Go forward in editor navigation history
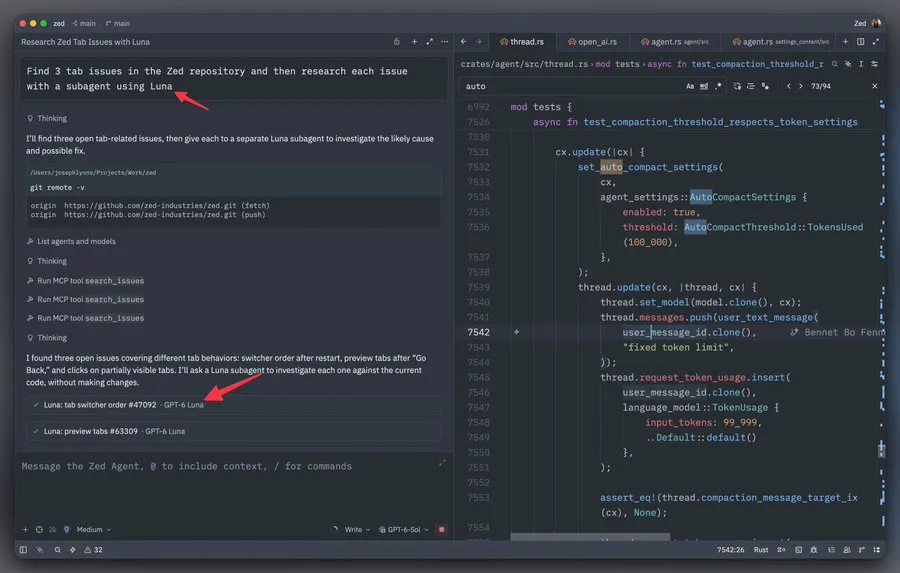900x573 pixels. (478, 42)
